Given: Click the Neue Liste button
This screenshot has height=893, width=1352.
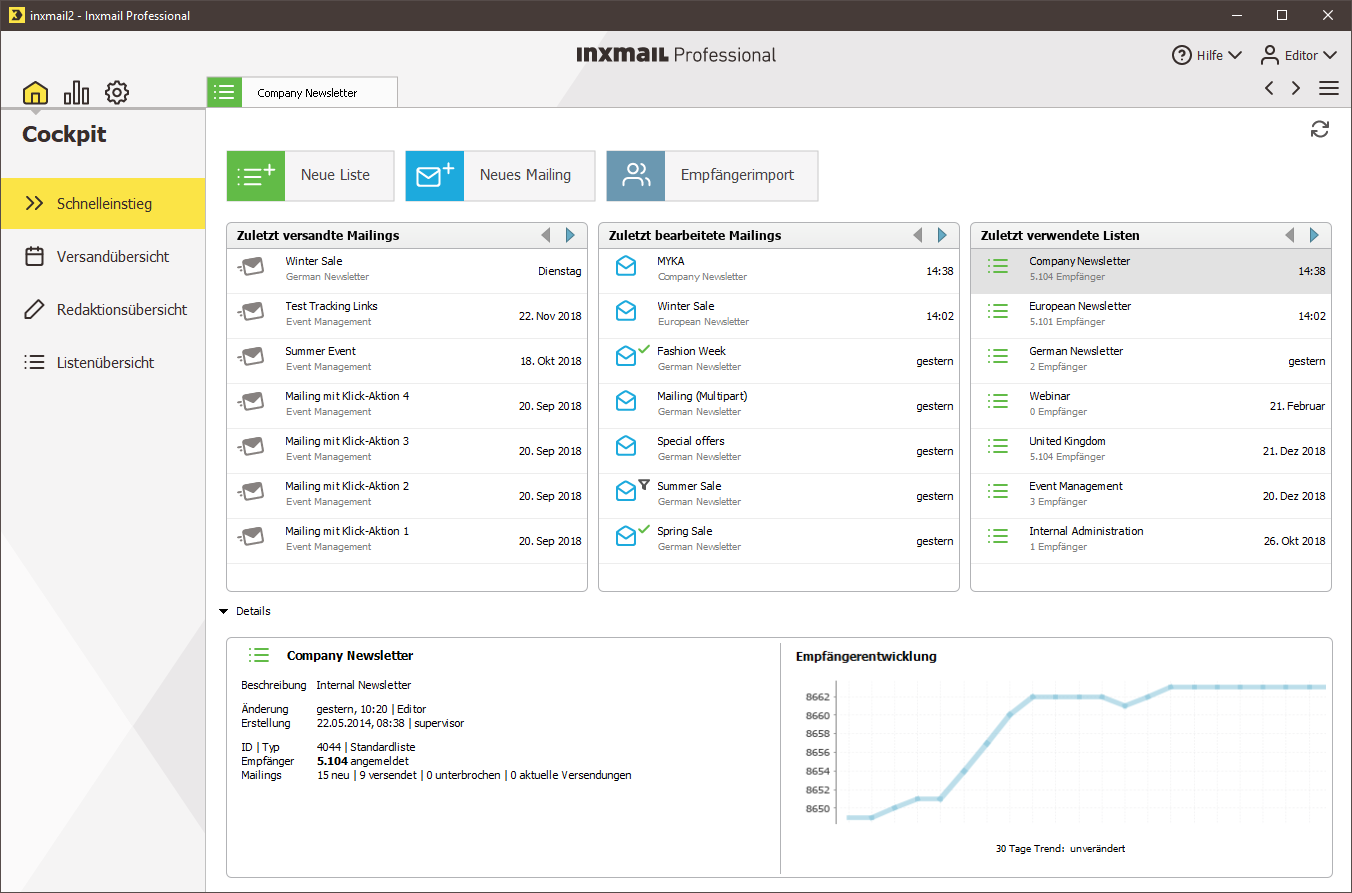Looking at the screenshot, I should click(x=310, y=175).
